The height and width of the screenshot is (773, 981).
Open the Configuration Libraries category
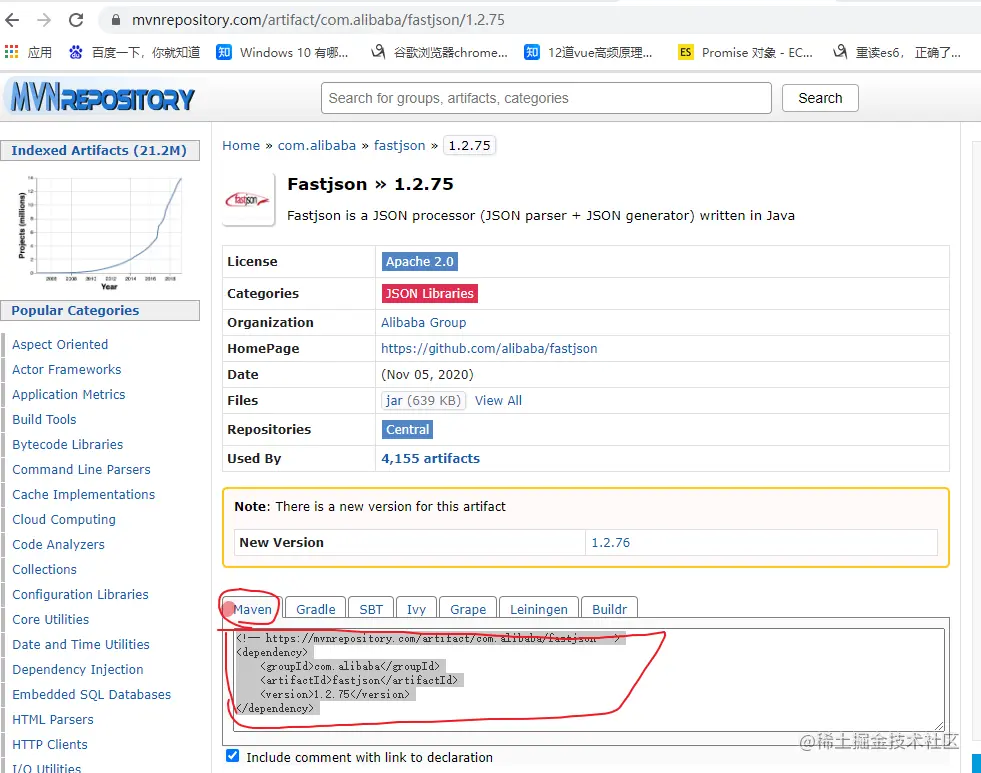click(81, 595)
